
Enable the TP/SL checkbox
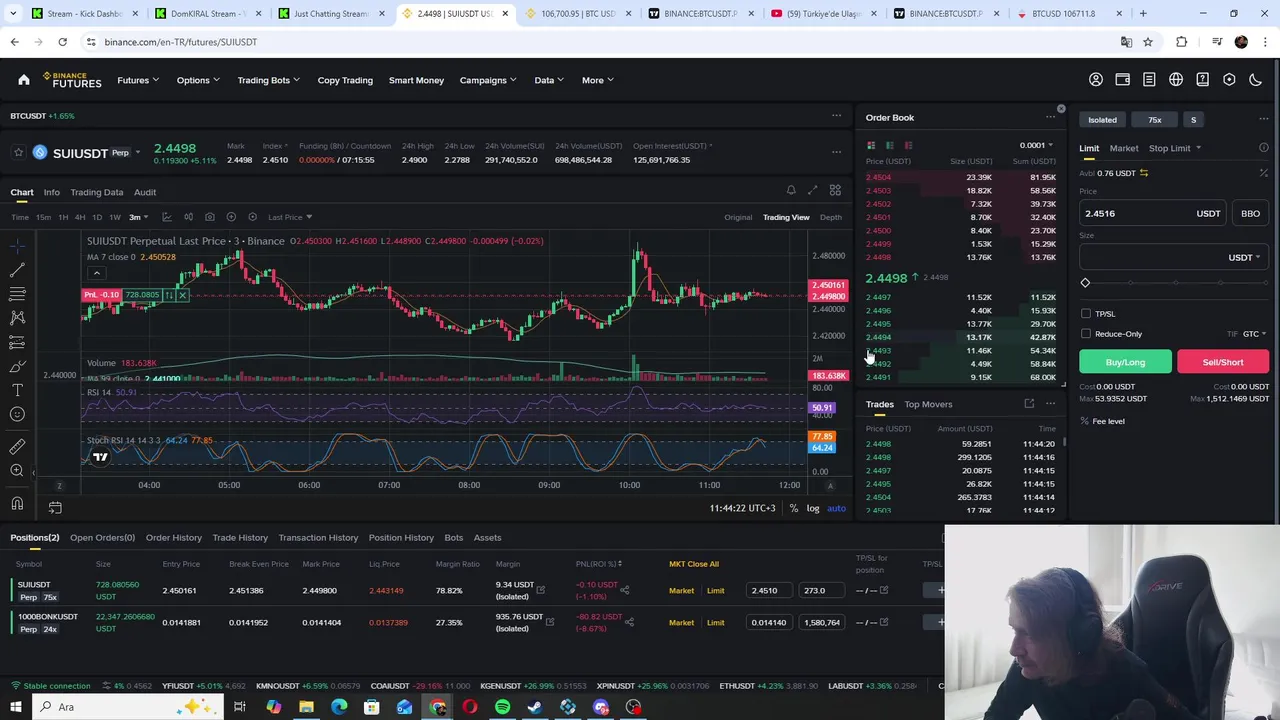(1086, 314)
